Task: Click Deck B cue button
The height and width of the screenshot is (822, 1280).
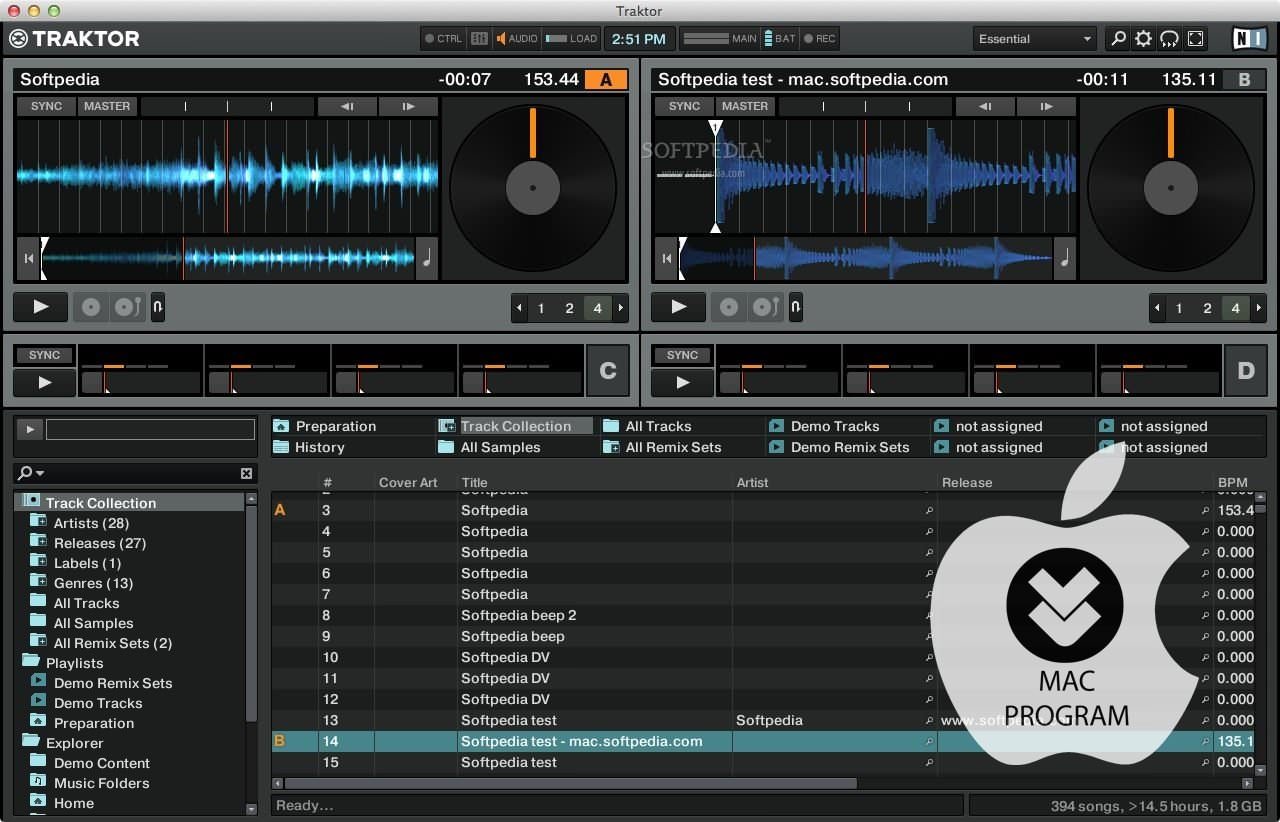Action: (x=729, y=307)
